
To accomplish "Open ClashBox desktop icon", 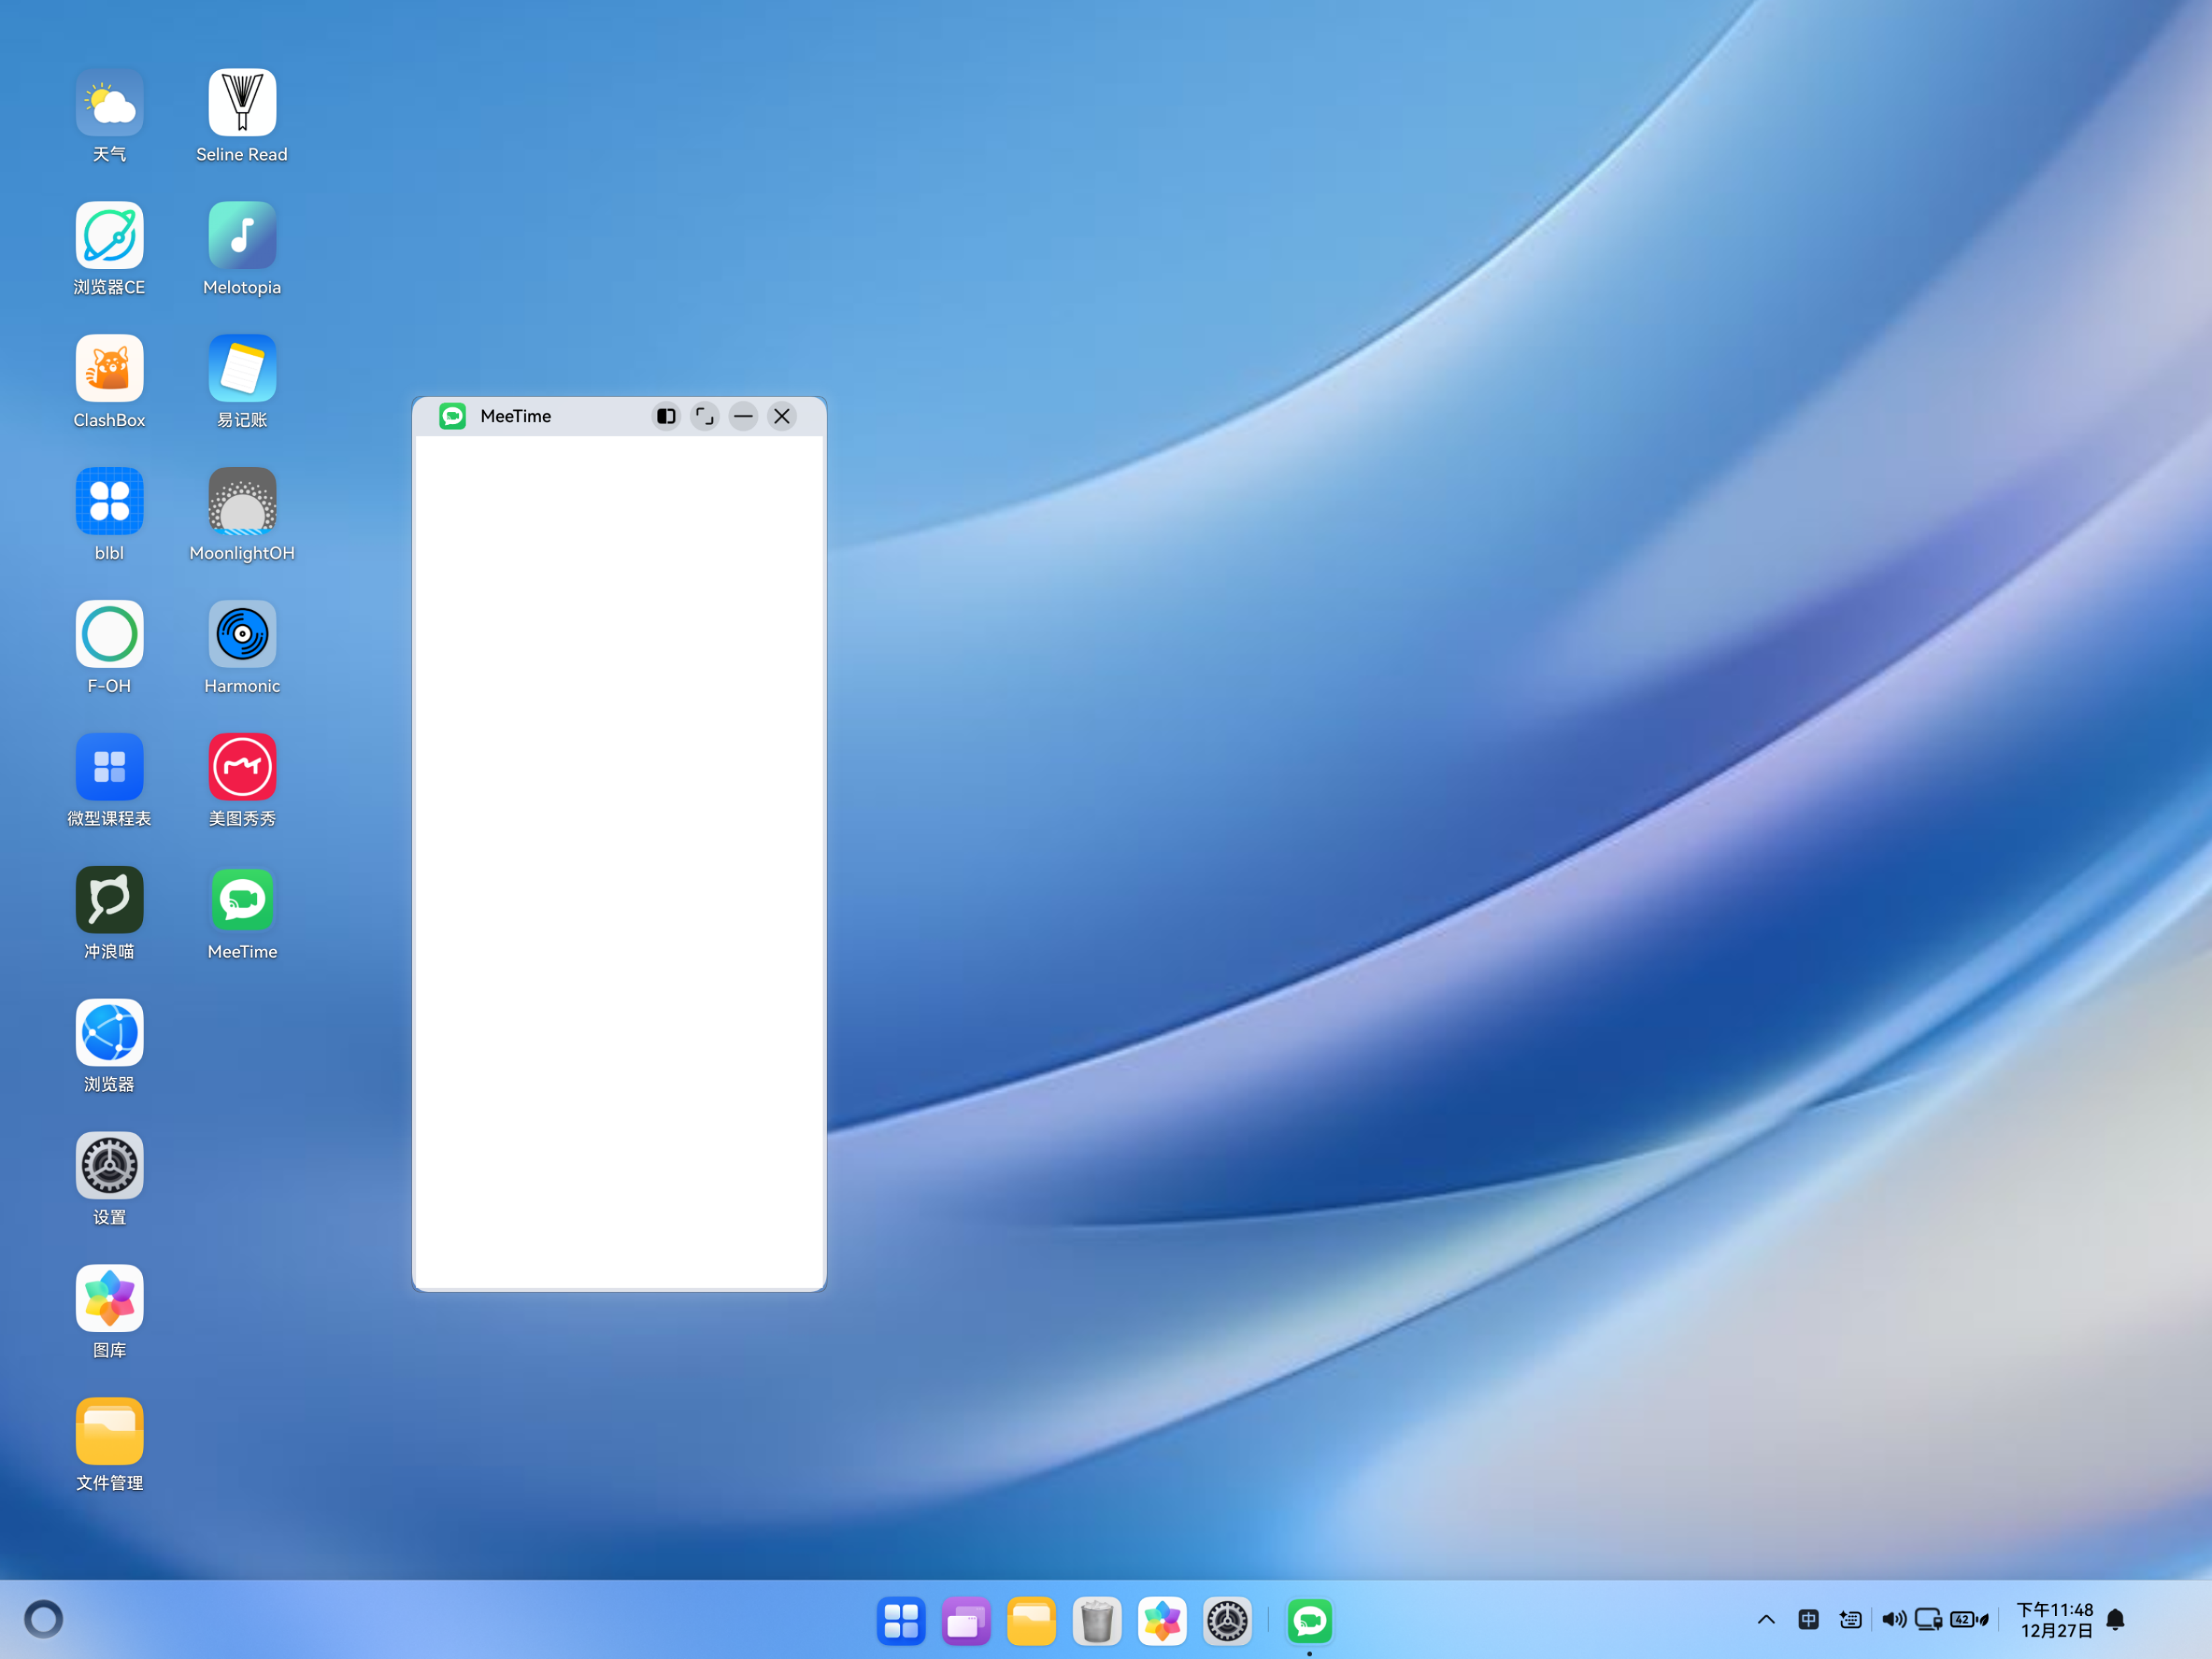I will coord(109,369).
